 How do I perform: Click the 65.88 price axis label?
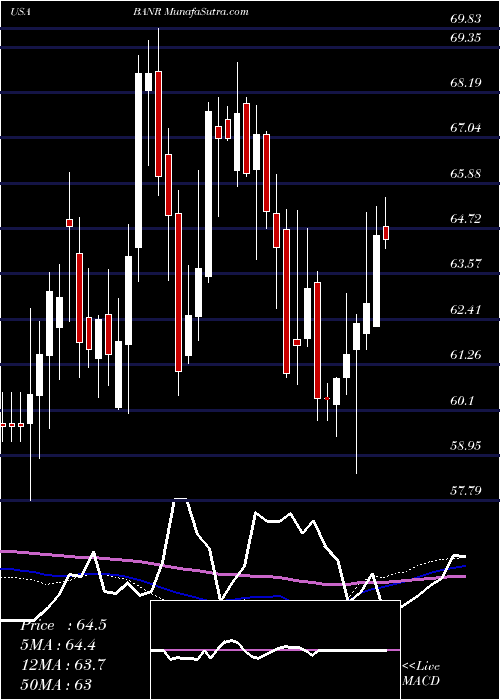coord(466,173)
